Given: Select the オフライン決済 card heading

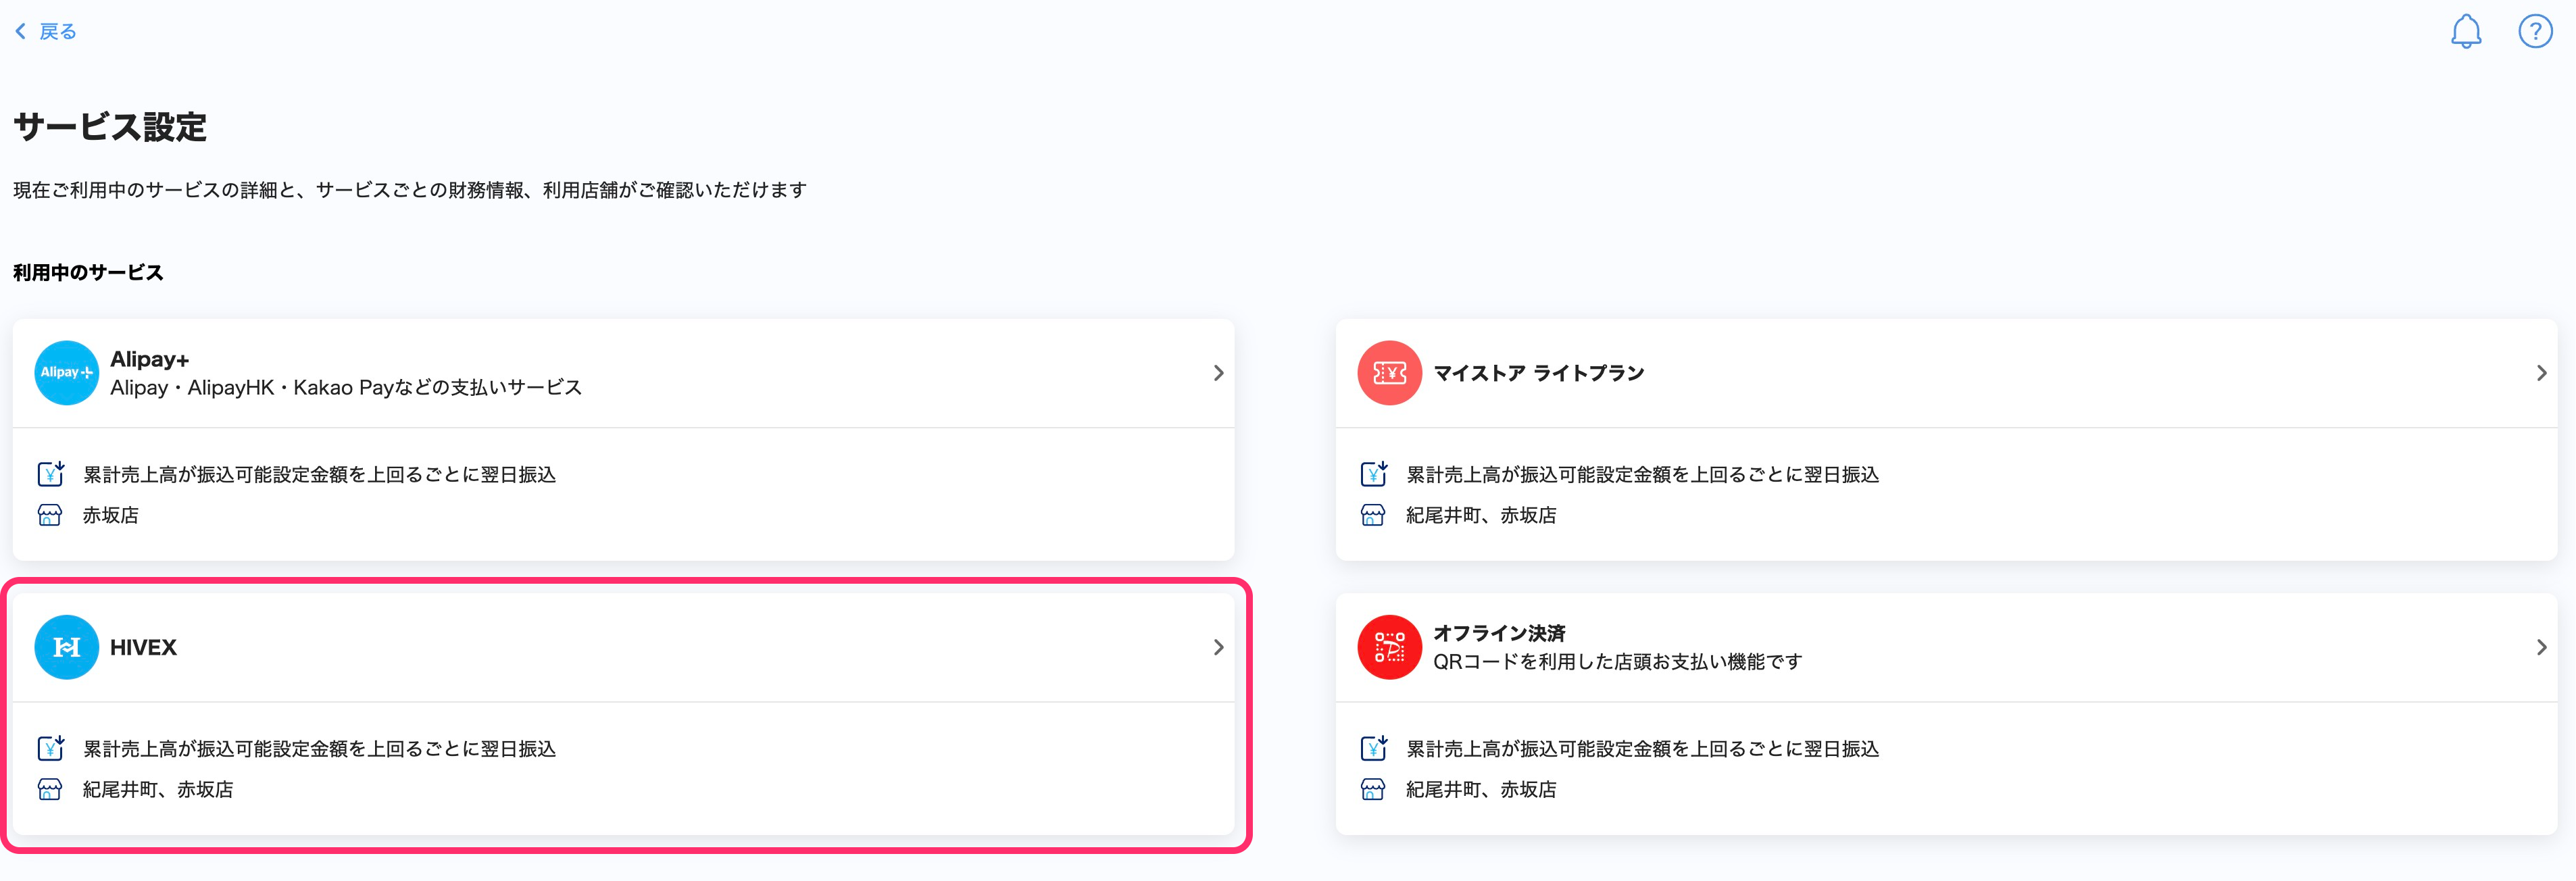Looking at the screenshot, I should coord(1499,633).
